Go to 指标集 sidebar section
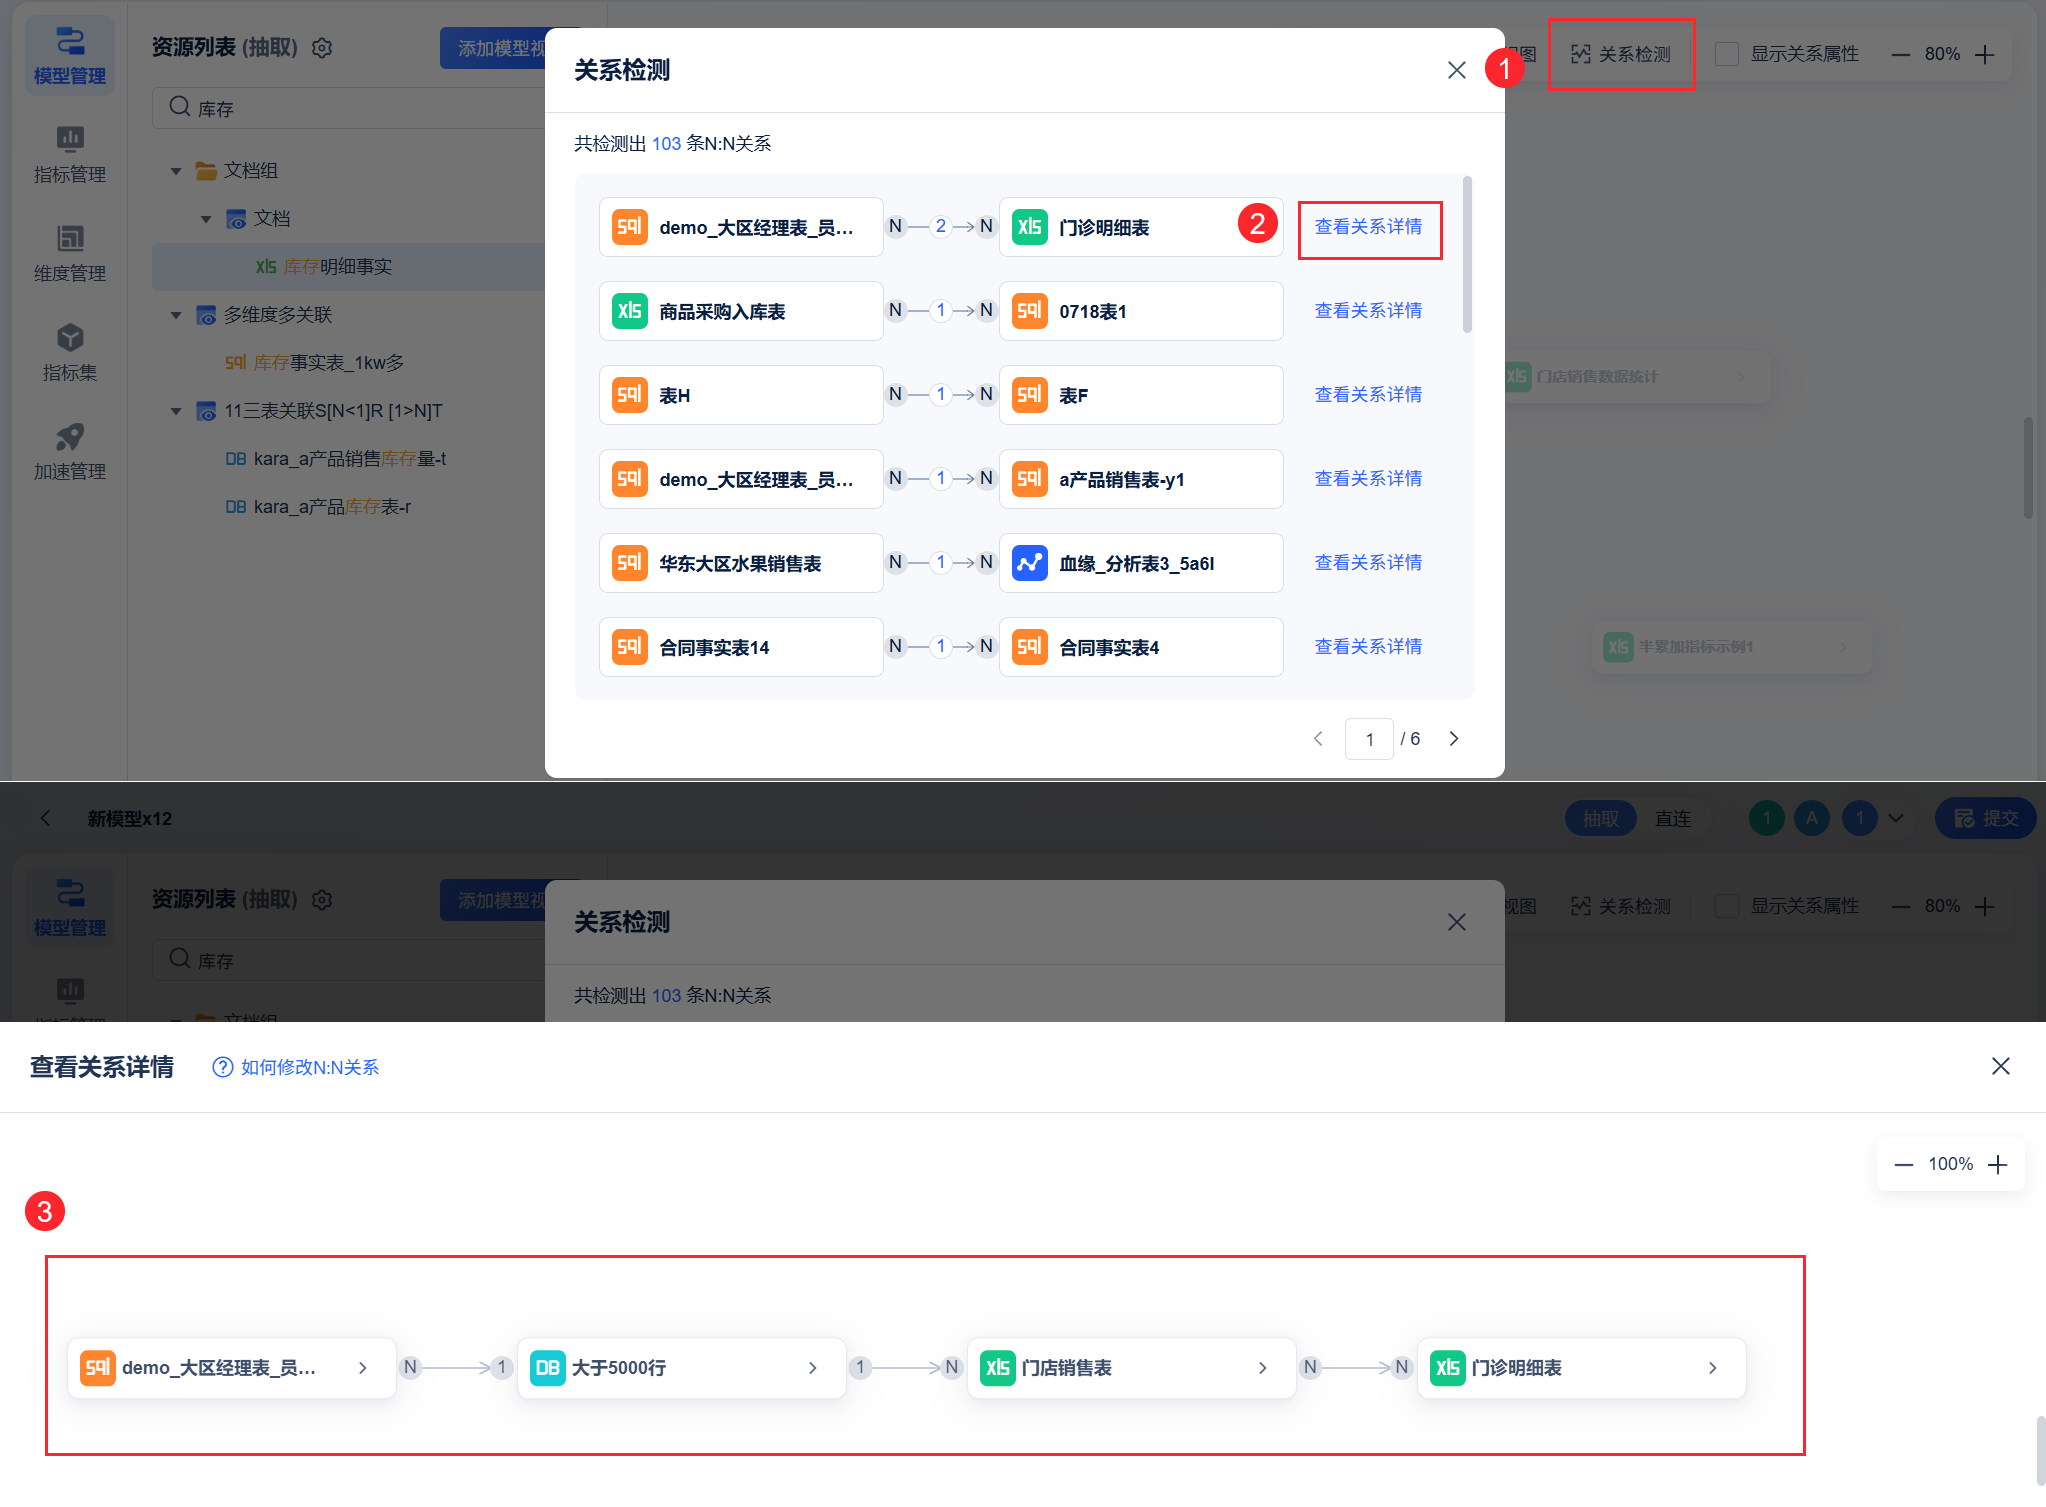The width and height of the screenshot is (2046, 1507). click(69, 352)
